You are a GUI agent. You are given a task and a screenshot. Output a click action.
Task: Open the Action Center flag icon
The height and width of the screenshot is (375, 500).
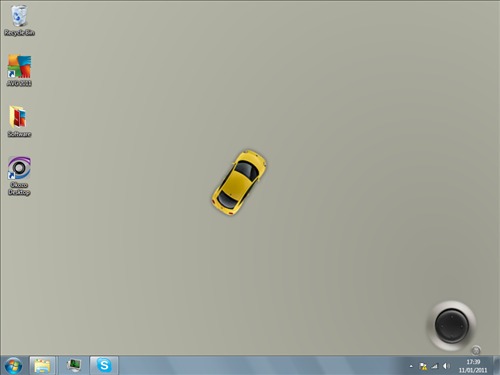tap(423, 366)
